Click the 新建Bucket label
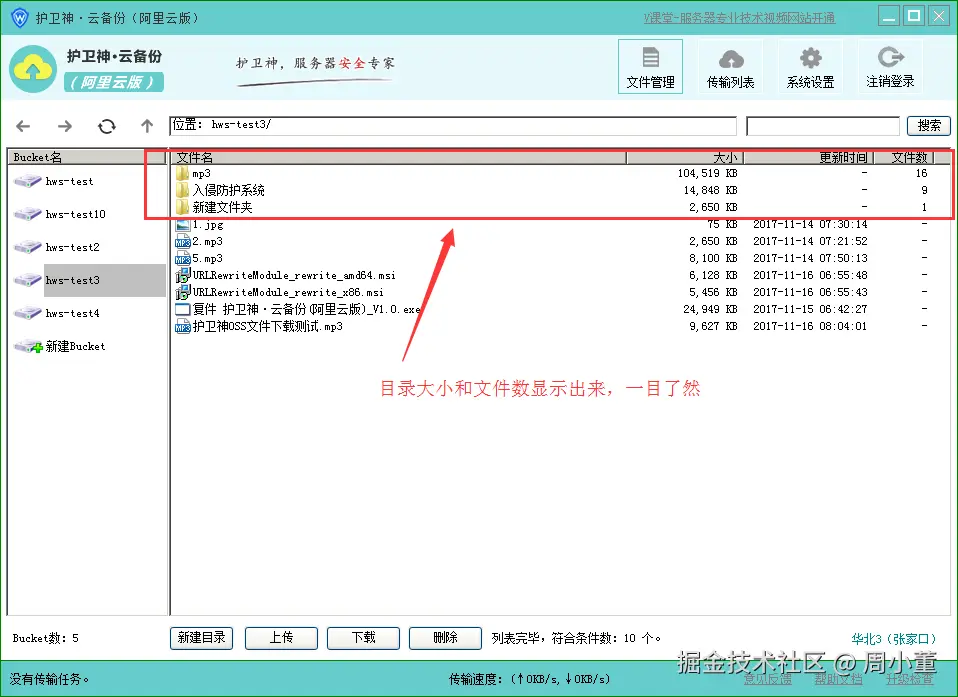 tap(76, 346)
